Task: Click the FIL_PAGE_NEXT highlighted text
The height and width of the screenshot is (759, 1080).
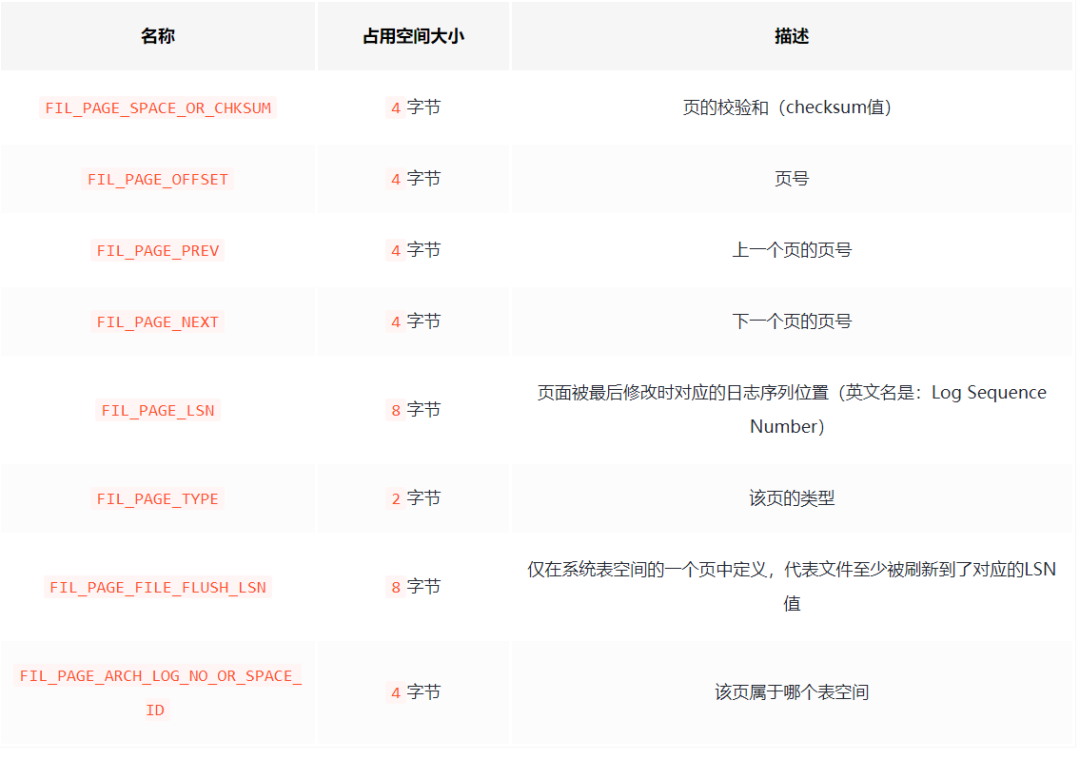Action: pos(157,321)
